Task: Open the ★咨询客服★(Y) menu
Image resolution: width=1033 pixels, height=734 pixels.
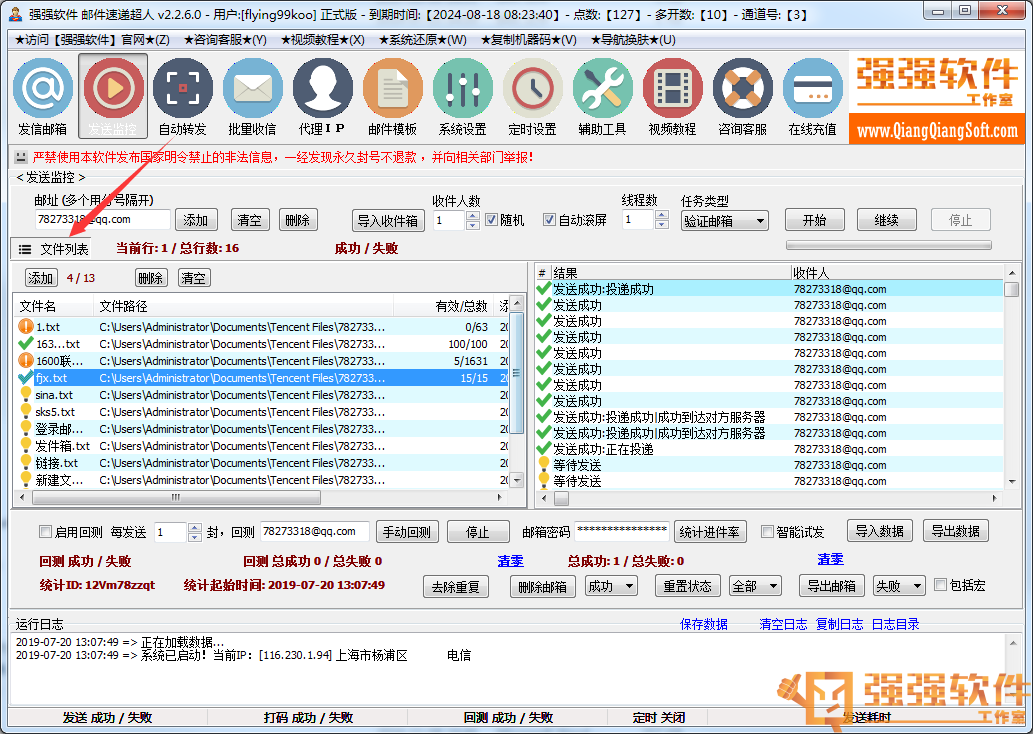Action: click(225, 40)
